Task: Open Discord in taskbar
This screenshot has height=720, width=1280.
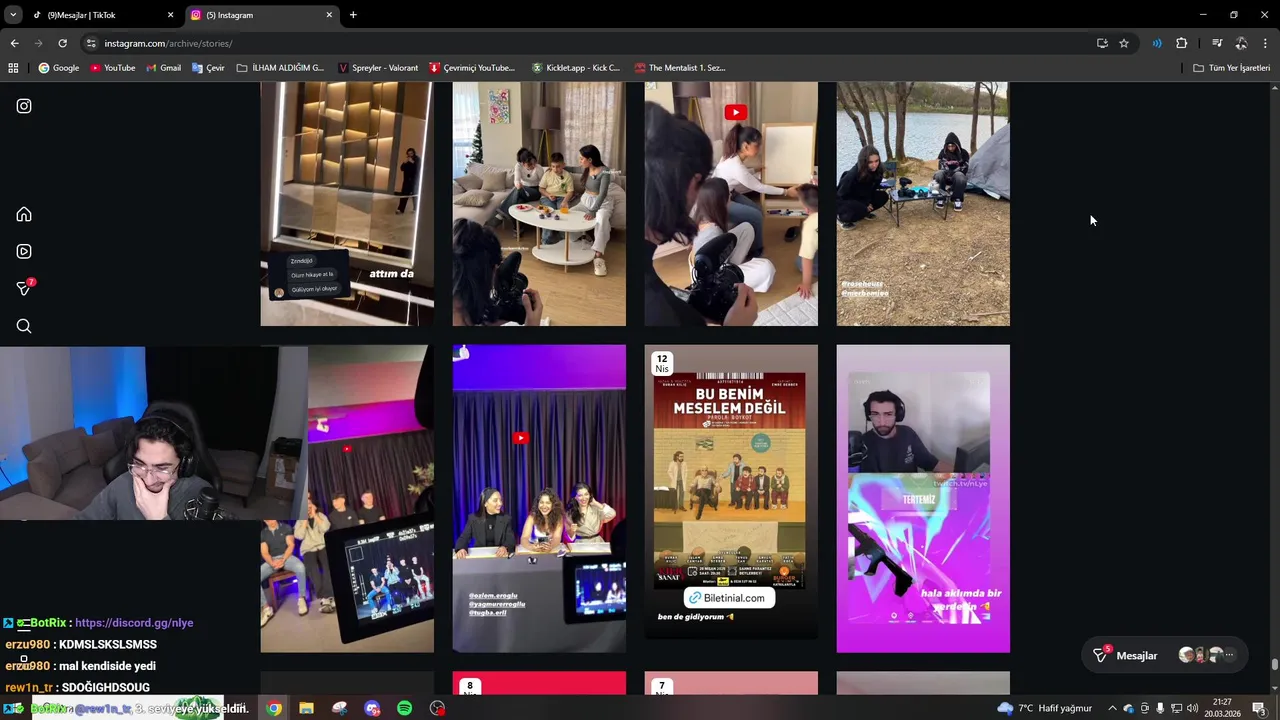Action: coord(372,708)
